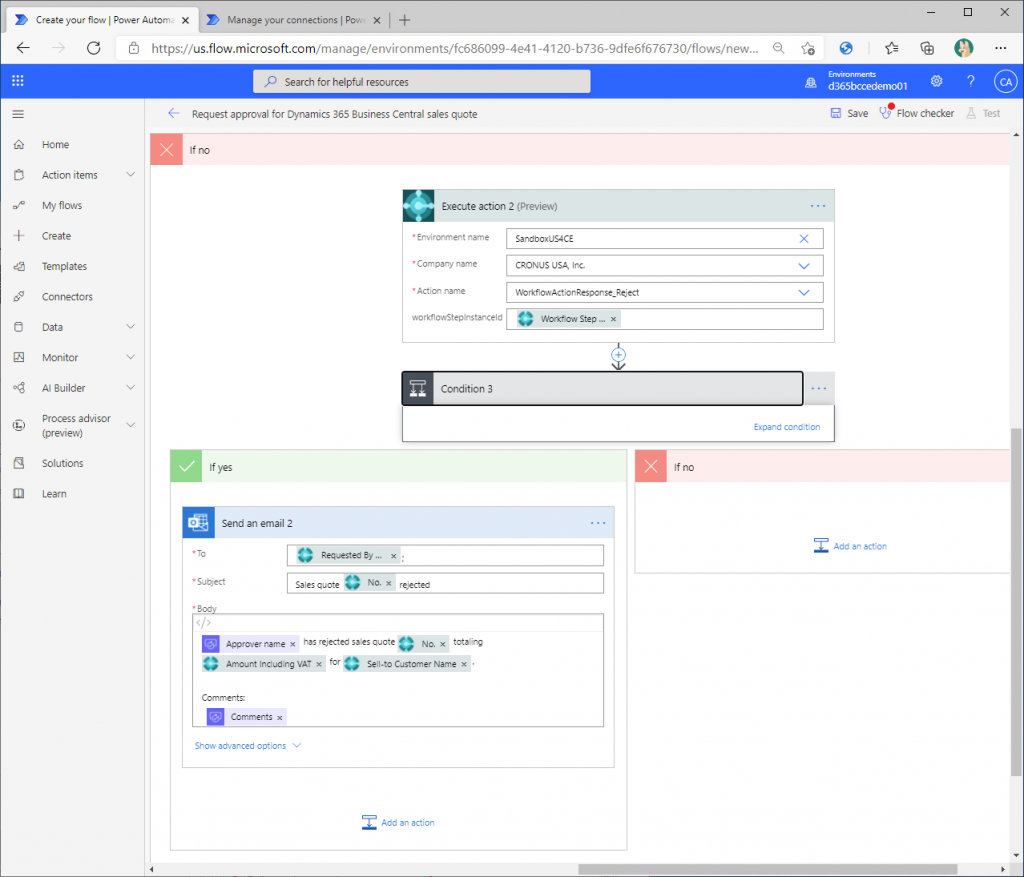The height and width of the screenshot is (877, 1024).
Task: Expand Action items in sidebar
Action: click(x=131, y=174)
